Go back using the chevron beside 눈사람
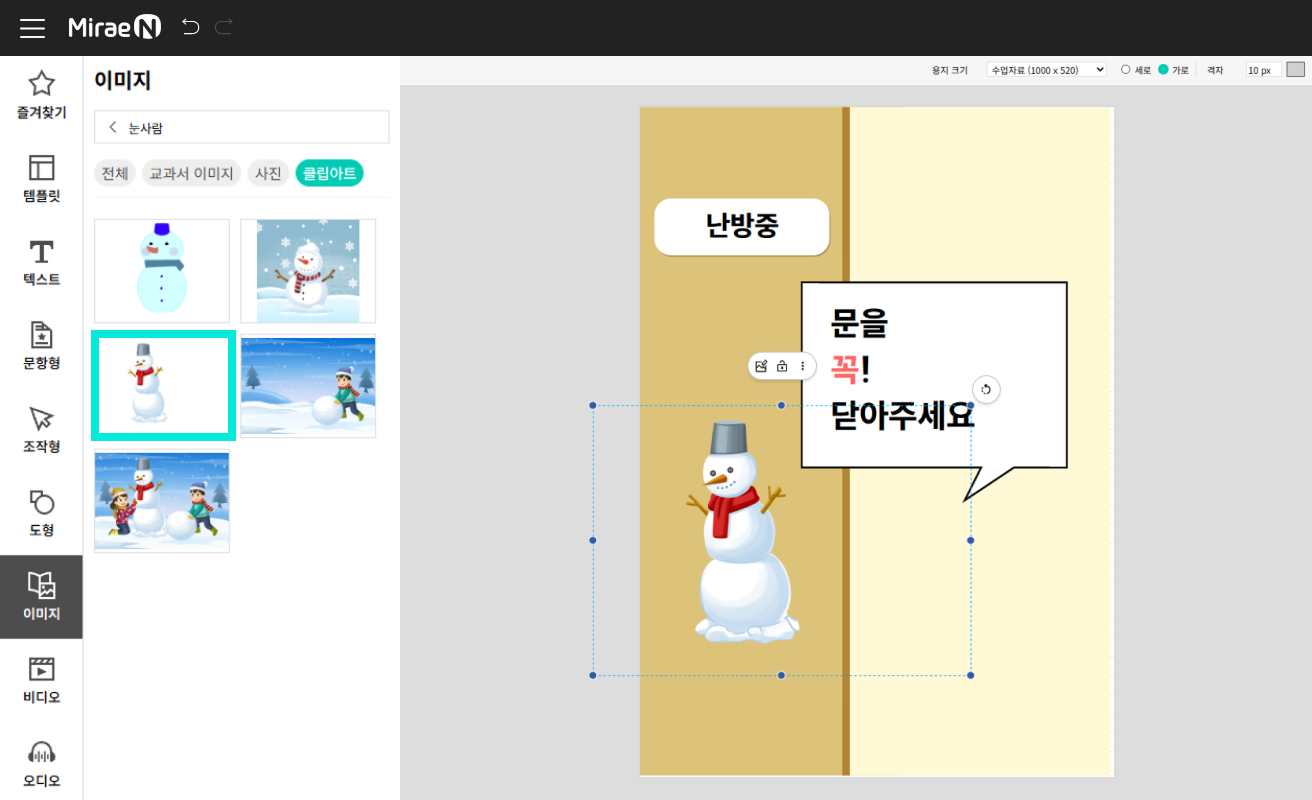This screenshot has height=800, width=1312. coord(113,127)
